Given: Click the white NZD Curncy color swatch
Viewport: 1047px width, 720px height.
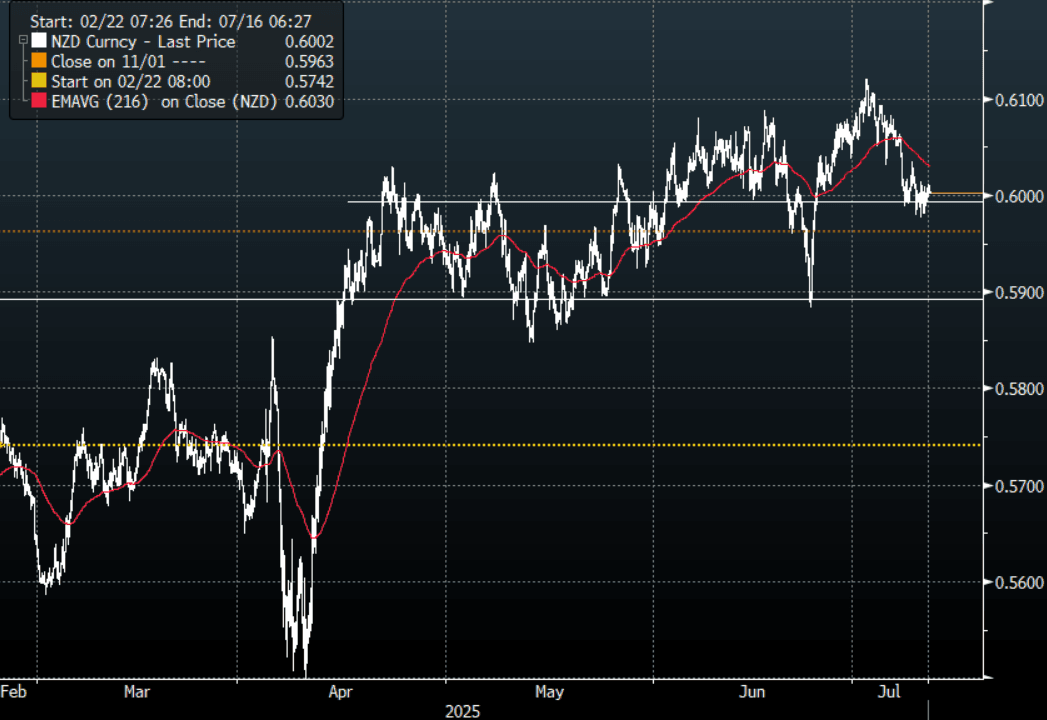Looking at the screenshot, I should click(x=39, y=41).
